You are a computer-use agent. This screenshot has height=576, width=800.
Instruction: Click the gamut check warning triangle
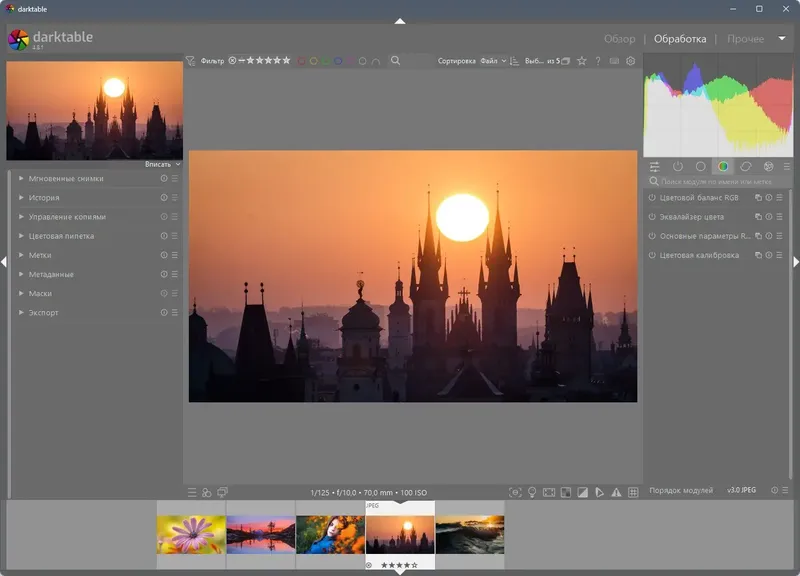click(x=616, y=492)
